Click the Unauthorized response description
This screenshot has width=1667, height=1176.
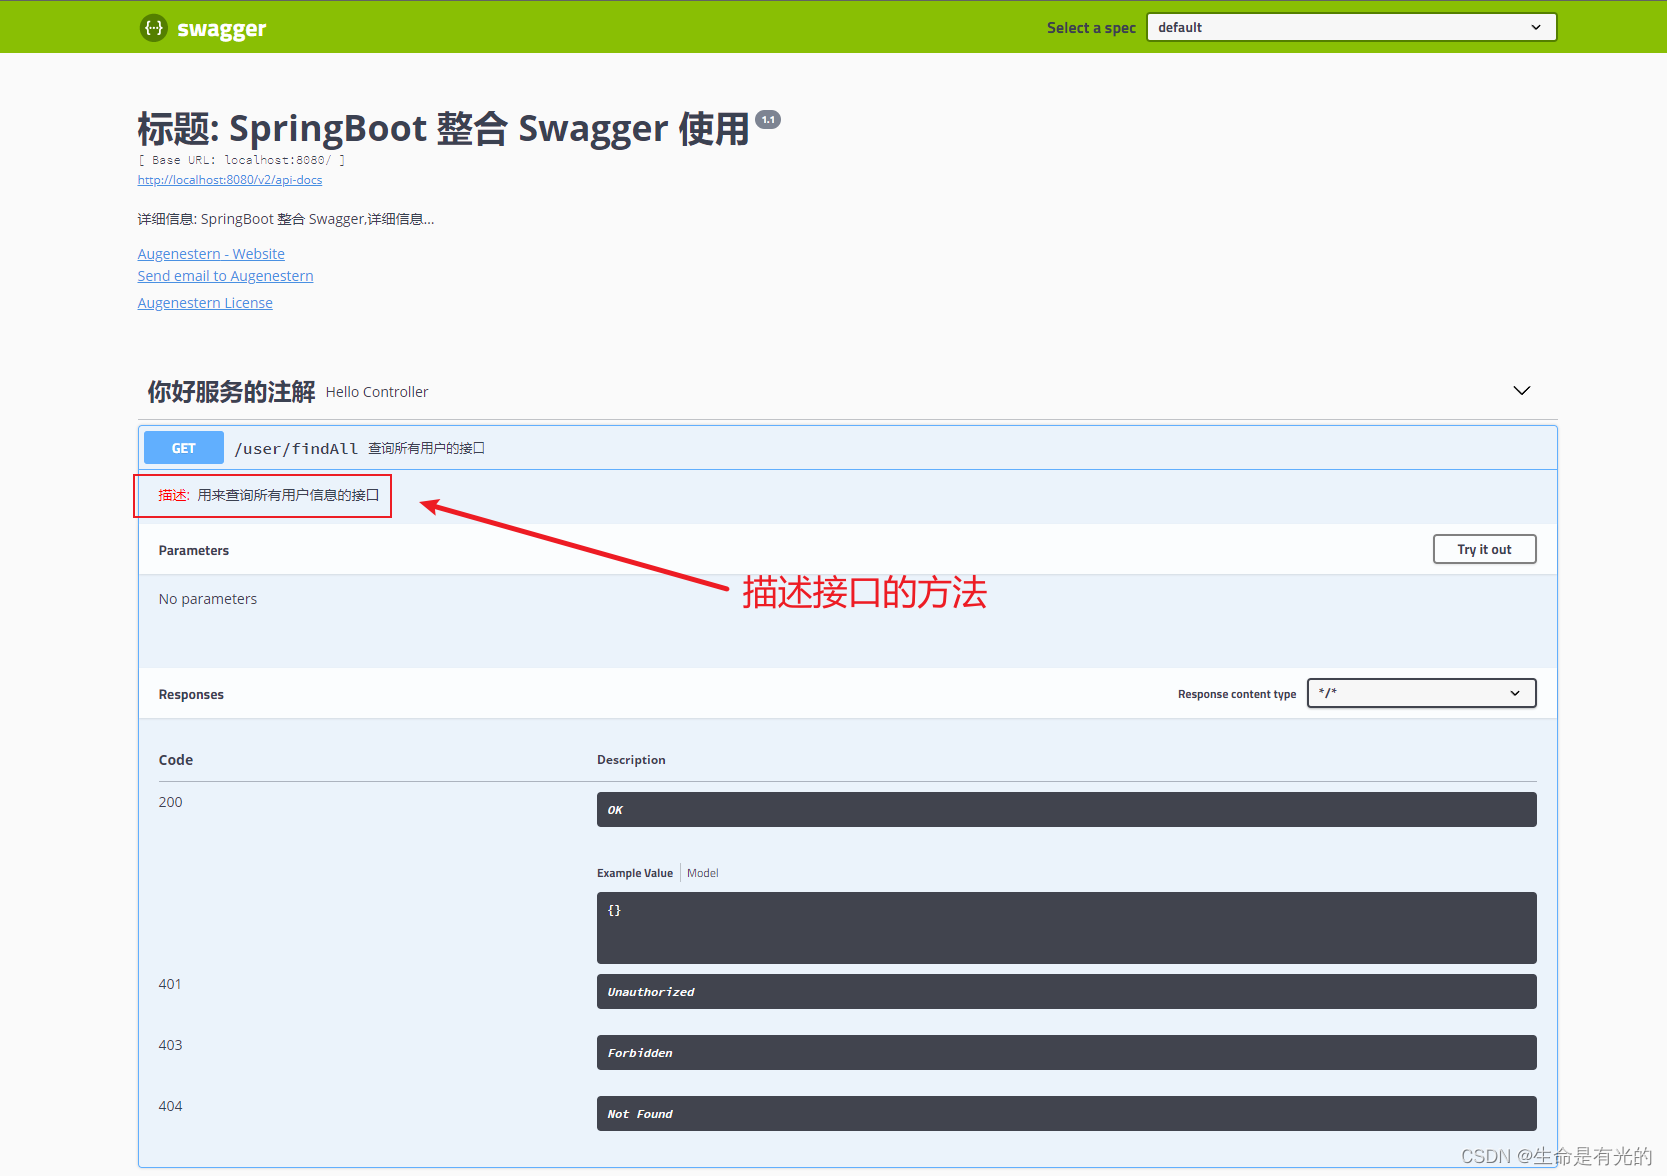click(1066, 992)
